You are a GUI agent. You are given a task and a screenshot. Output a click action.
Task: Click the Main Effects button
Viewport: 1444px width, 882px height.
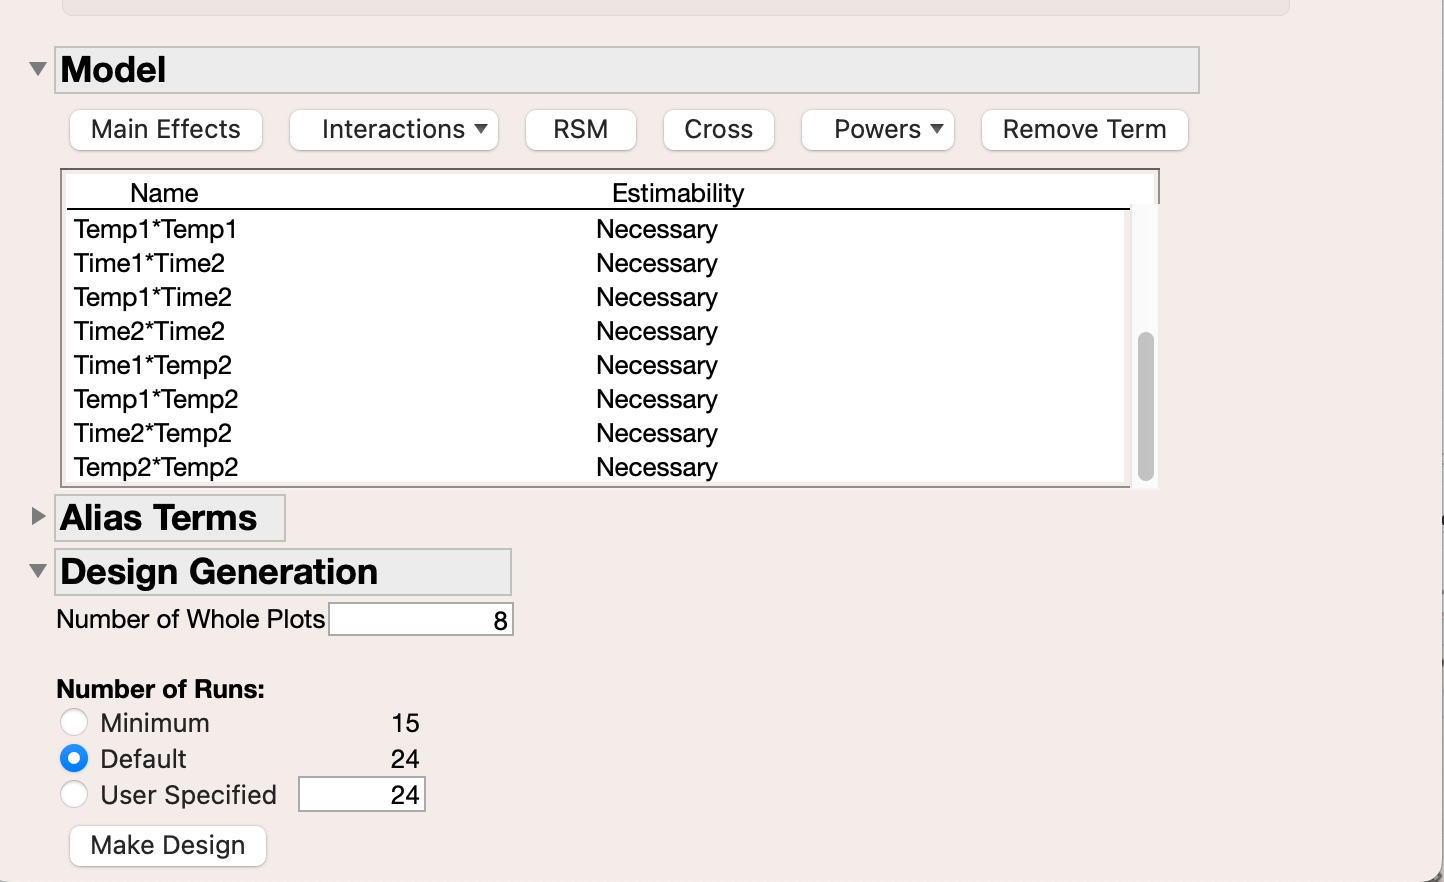165,129
